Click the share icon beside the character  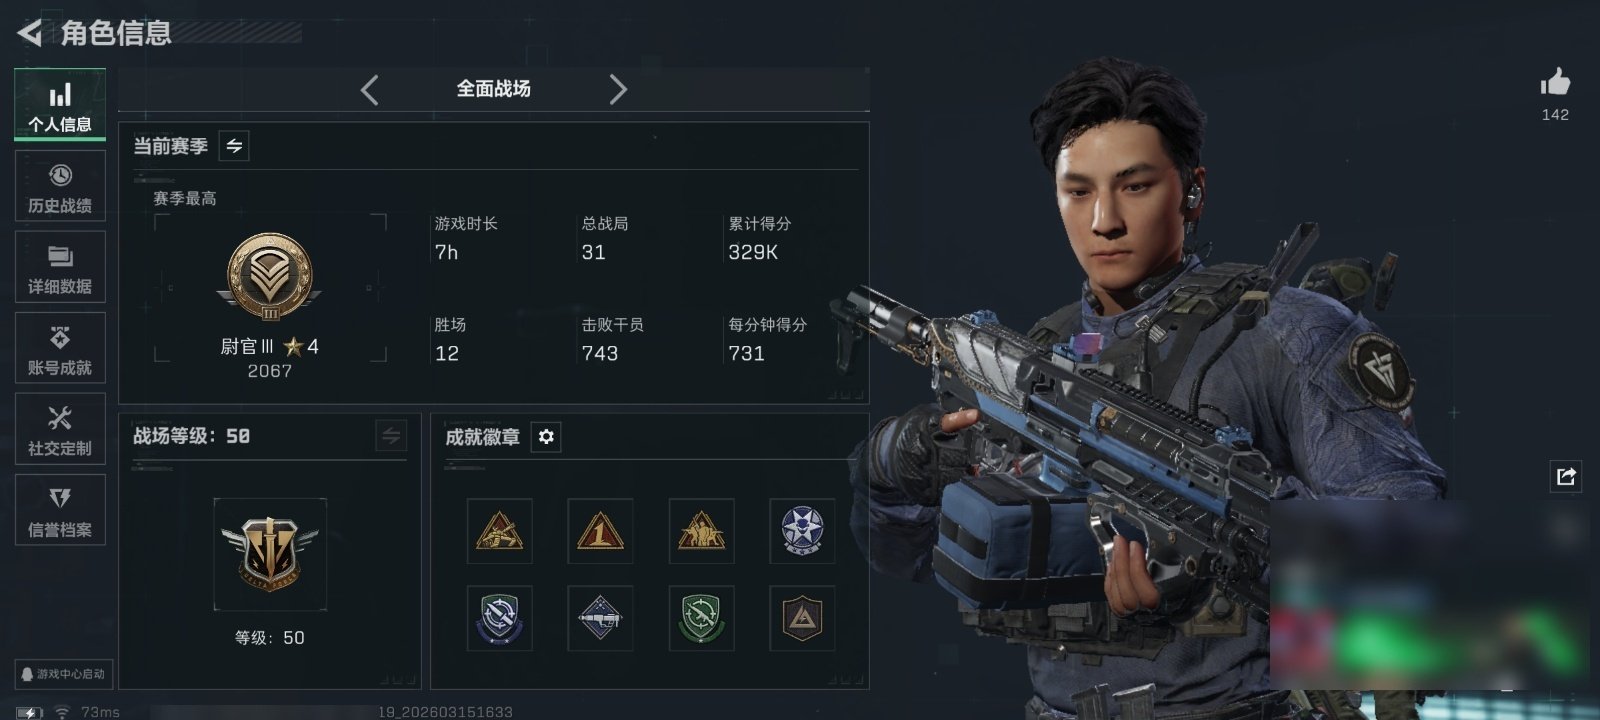coord(1566,476)
